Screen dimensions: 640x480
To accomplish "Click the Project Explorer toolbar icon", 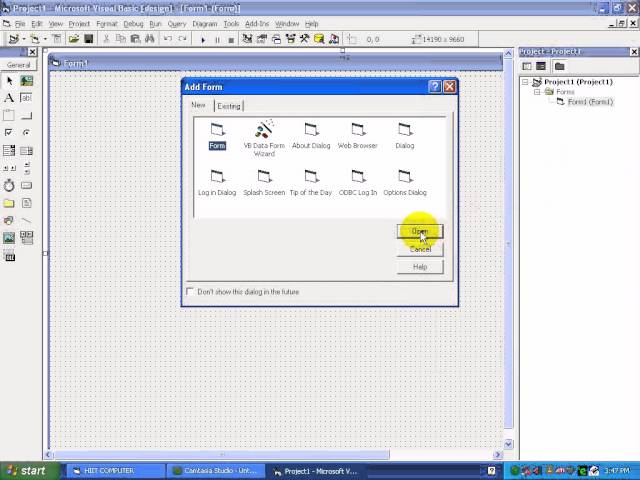I will tap(247, 39).
